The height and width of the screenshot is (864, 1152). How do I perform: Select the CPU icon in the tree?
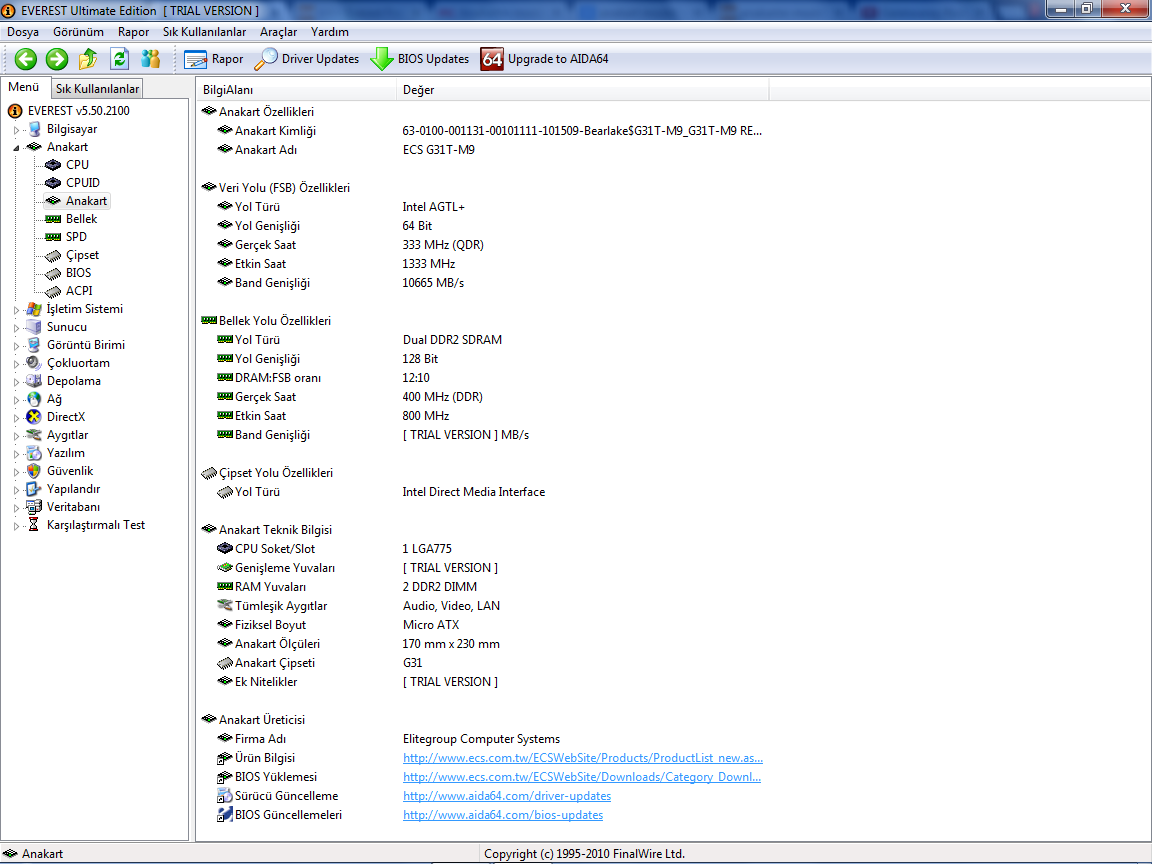click(x=53, y=165)
